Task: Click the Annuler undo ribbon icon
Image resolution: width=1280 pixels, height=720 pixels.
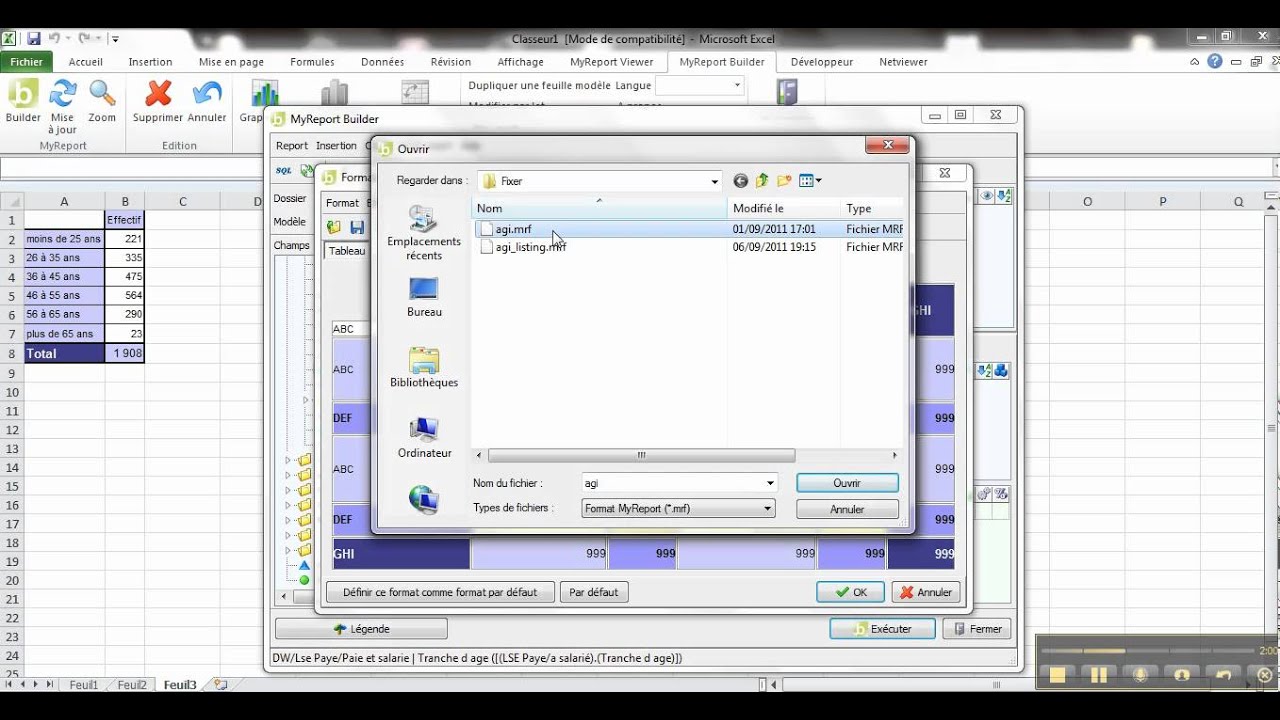Action: (x=207, y=93)
